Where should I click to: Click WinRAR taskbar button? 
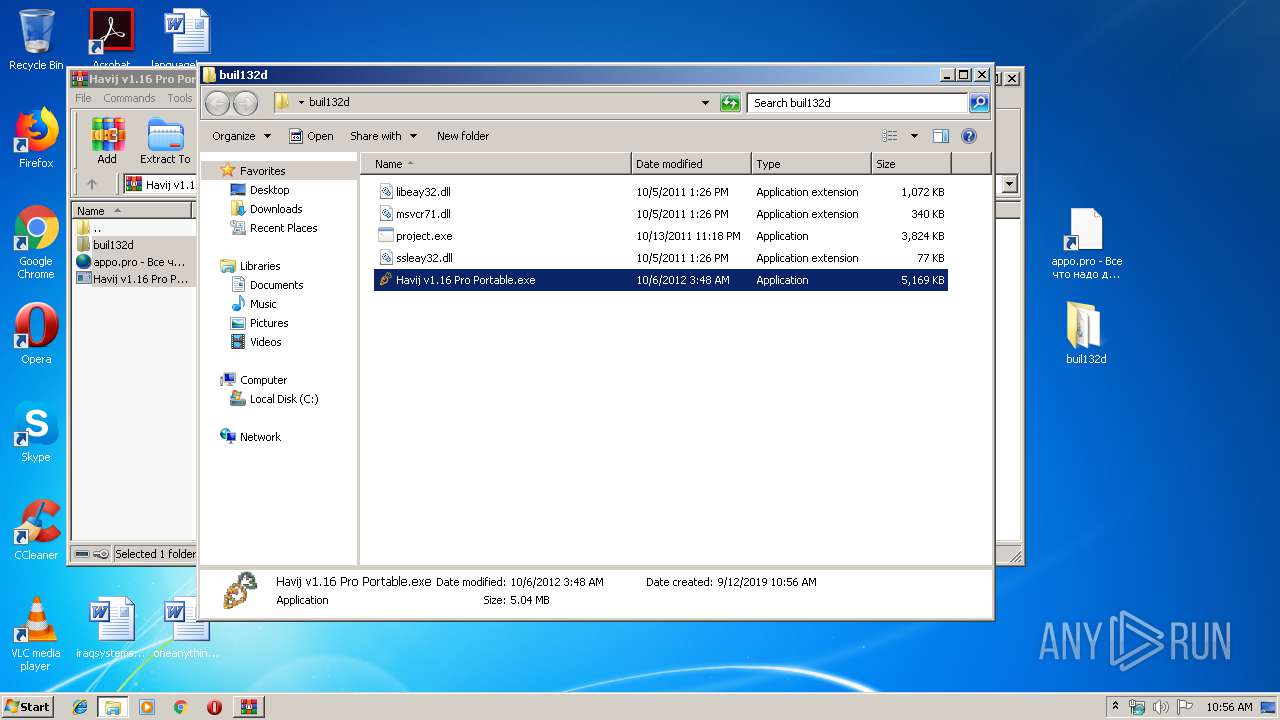(x=248, y=707)
